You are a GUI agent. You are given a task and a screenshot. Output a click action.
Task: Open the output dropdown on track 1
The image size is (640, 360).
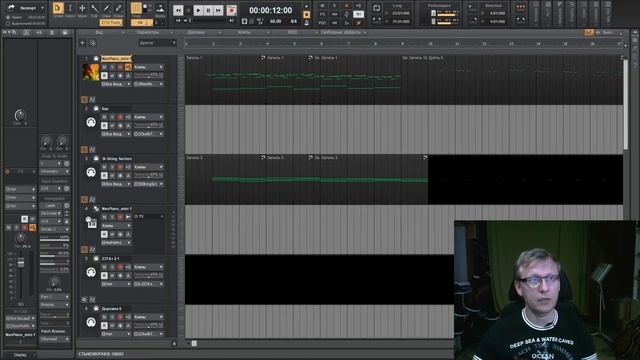pyautogui.click(x=149, y=84)
